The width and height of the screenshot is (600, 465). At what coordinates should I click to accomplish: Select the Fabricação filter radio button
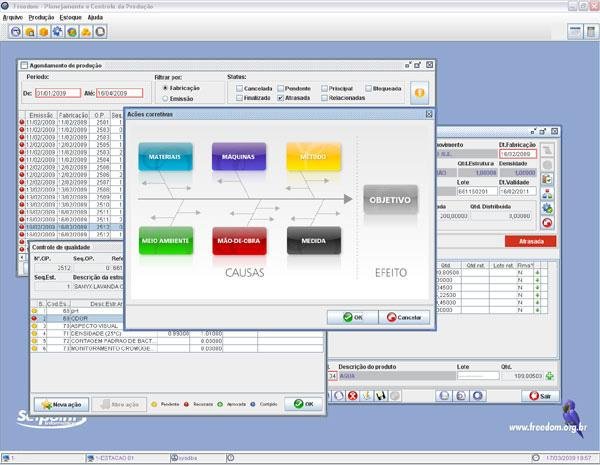pos(165,88)
